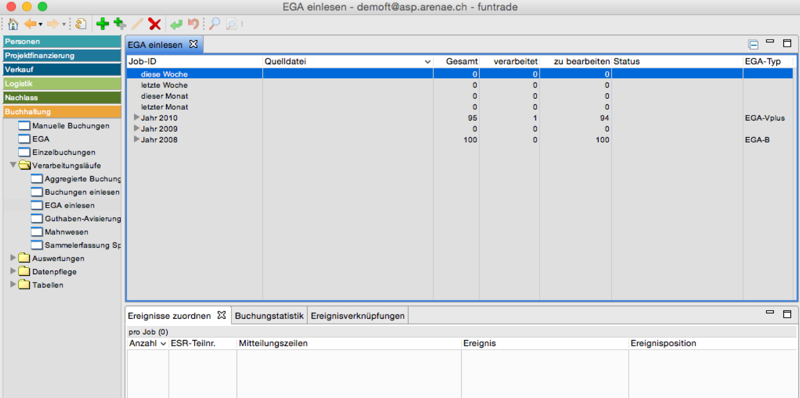The width and height of the screenshot is (800, 398).
Task: Open Aggregierte Buchungen tree item
Action: pos(83,179)
